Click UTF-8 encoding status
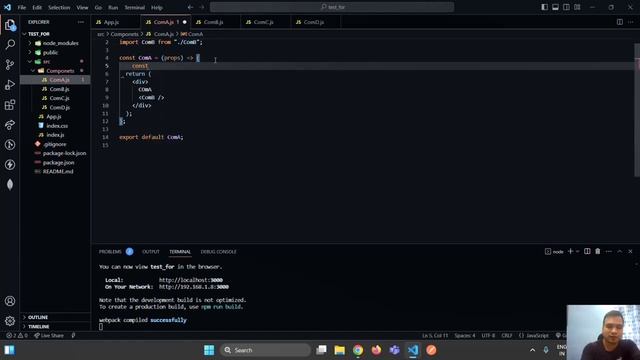640x360 pixels. [x=488, y=336]
